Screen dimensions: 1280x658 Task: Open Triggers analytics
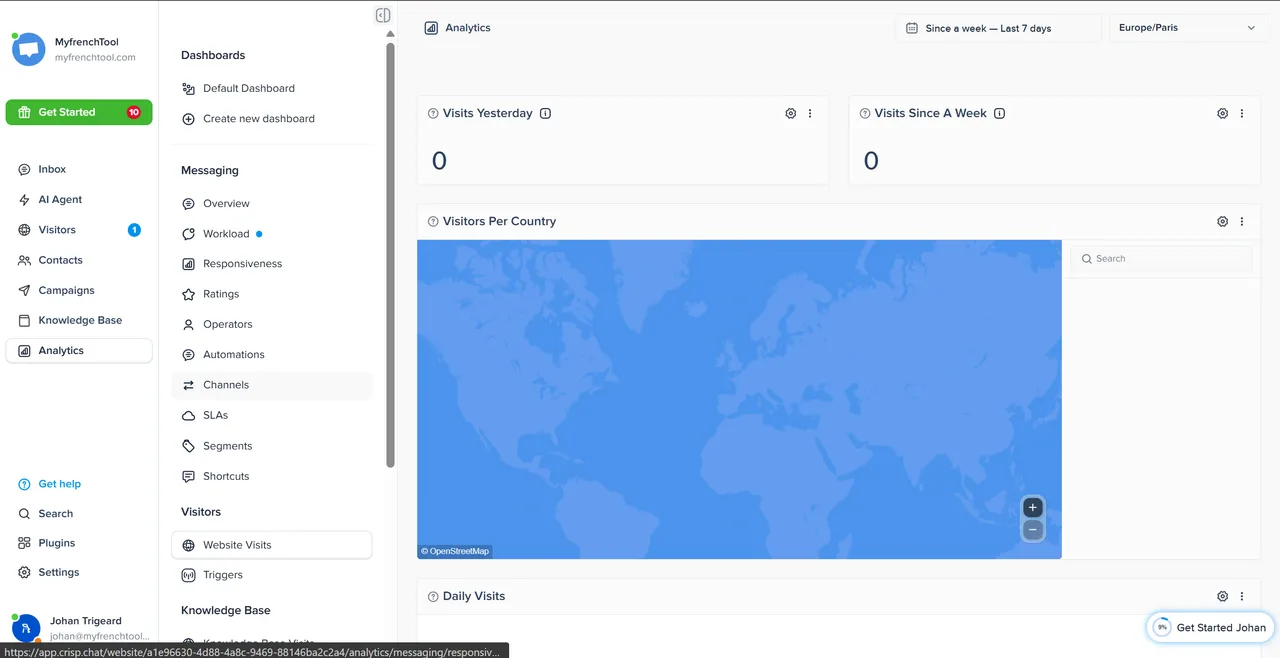tap(272, 575)
